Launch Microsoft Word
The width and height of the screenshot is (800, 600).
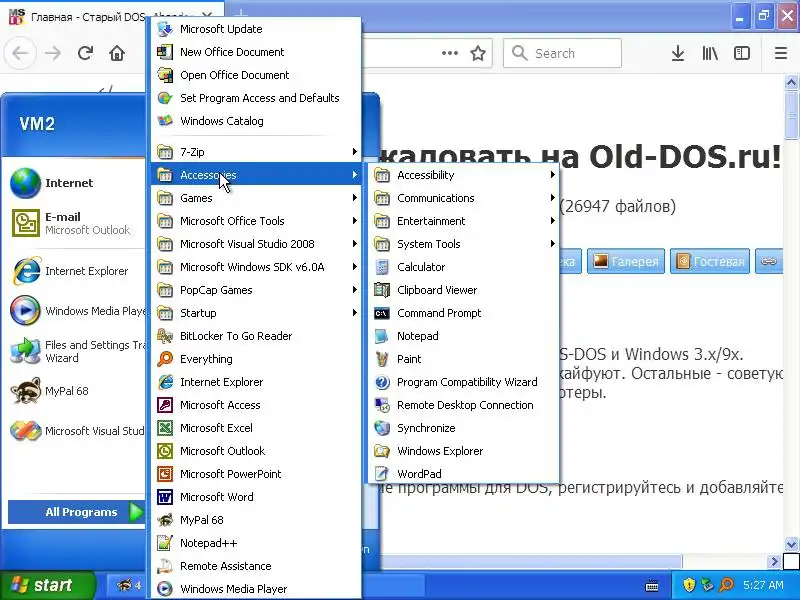click(256, 496)
